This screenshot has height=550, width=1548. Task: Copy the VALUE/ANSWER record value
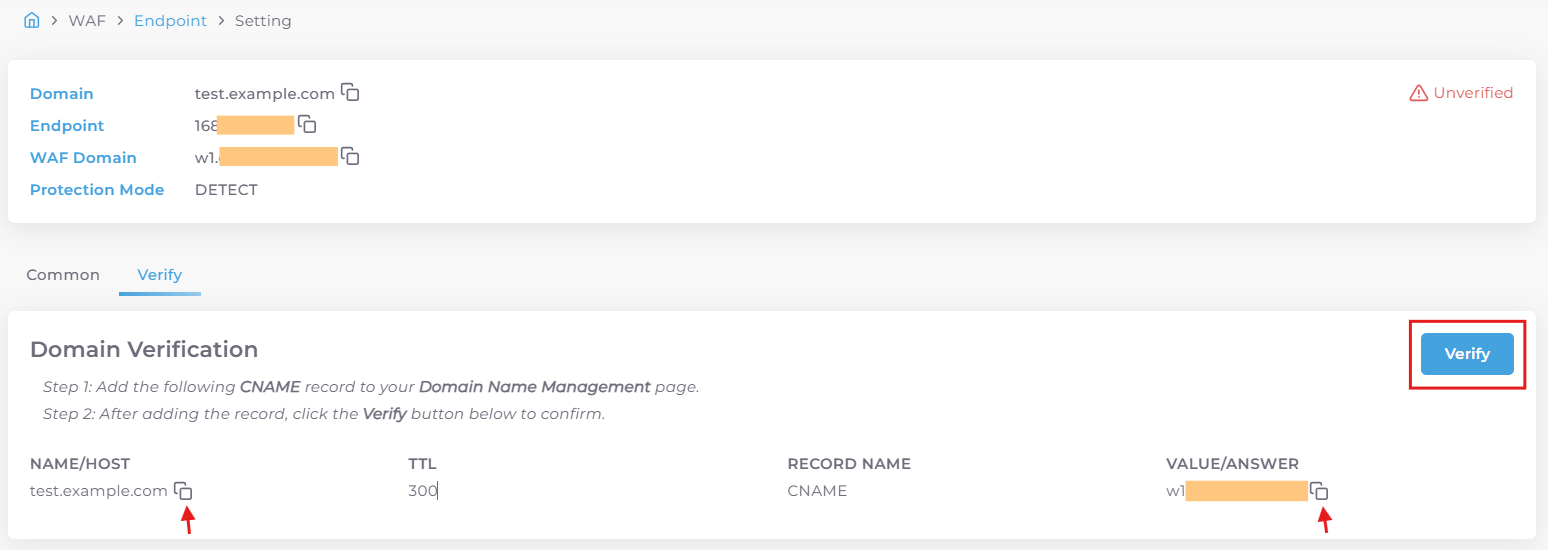(1319, 490)
